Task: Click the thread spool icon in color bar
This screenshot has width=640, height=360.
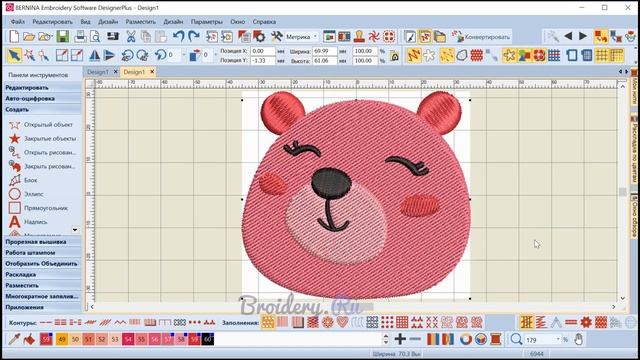Action: [496, 339]
